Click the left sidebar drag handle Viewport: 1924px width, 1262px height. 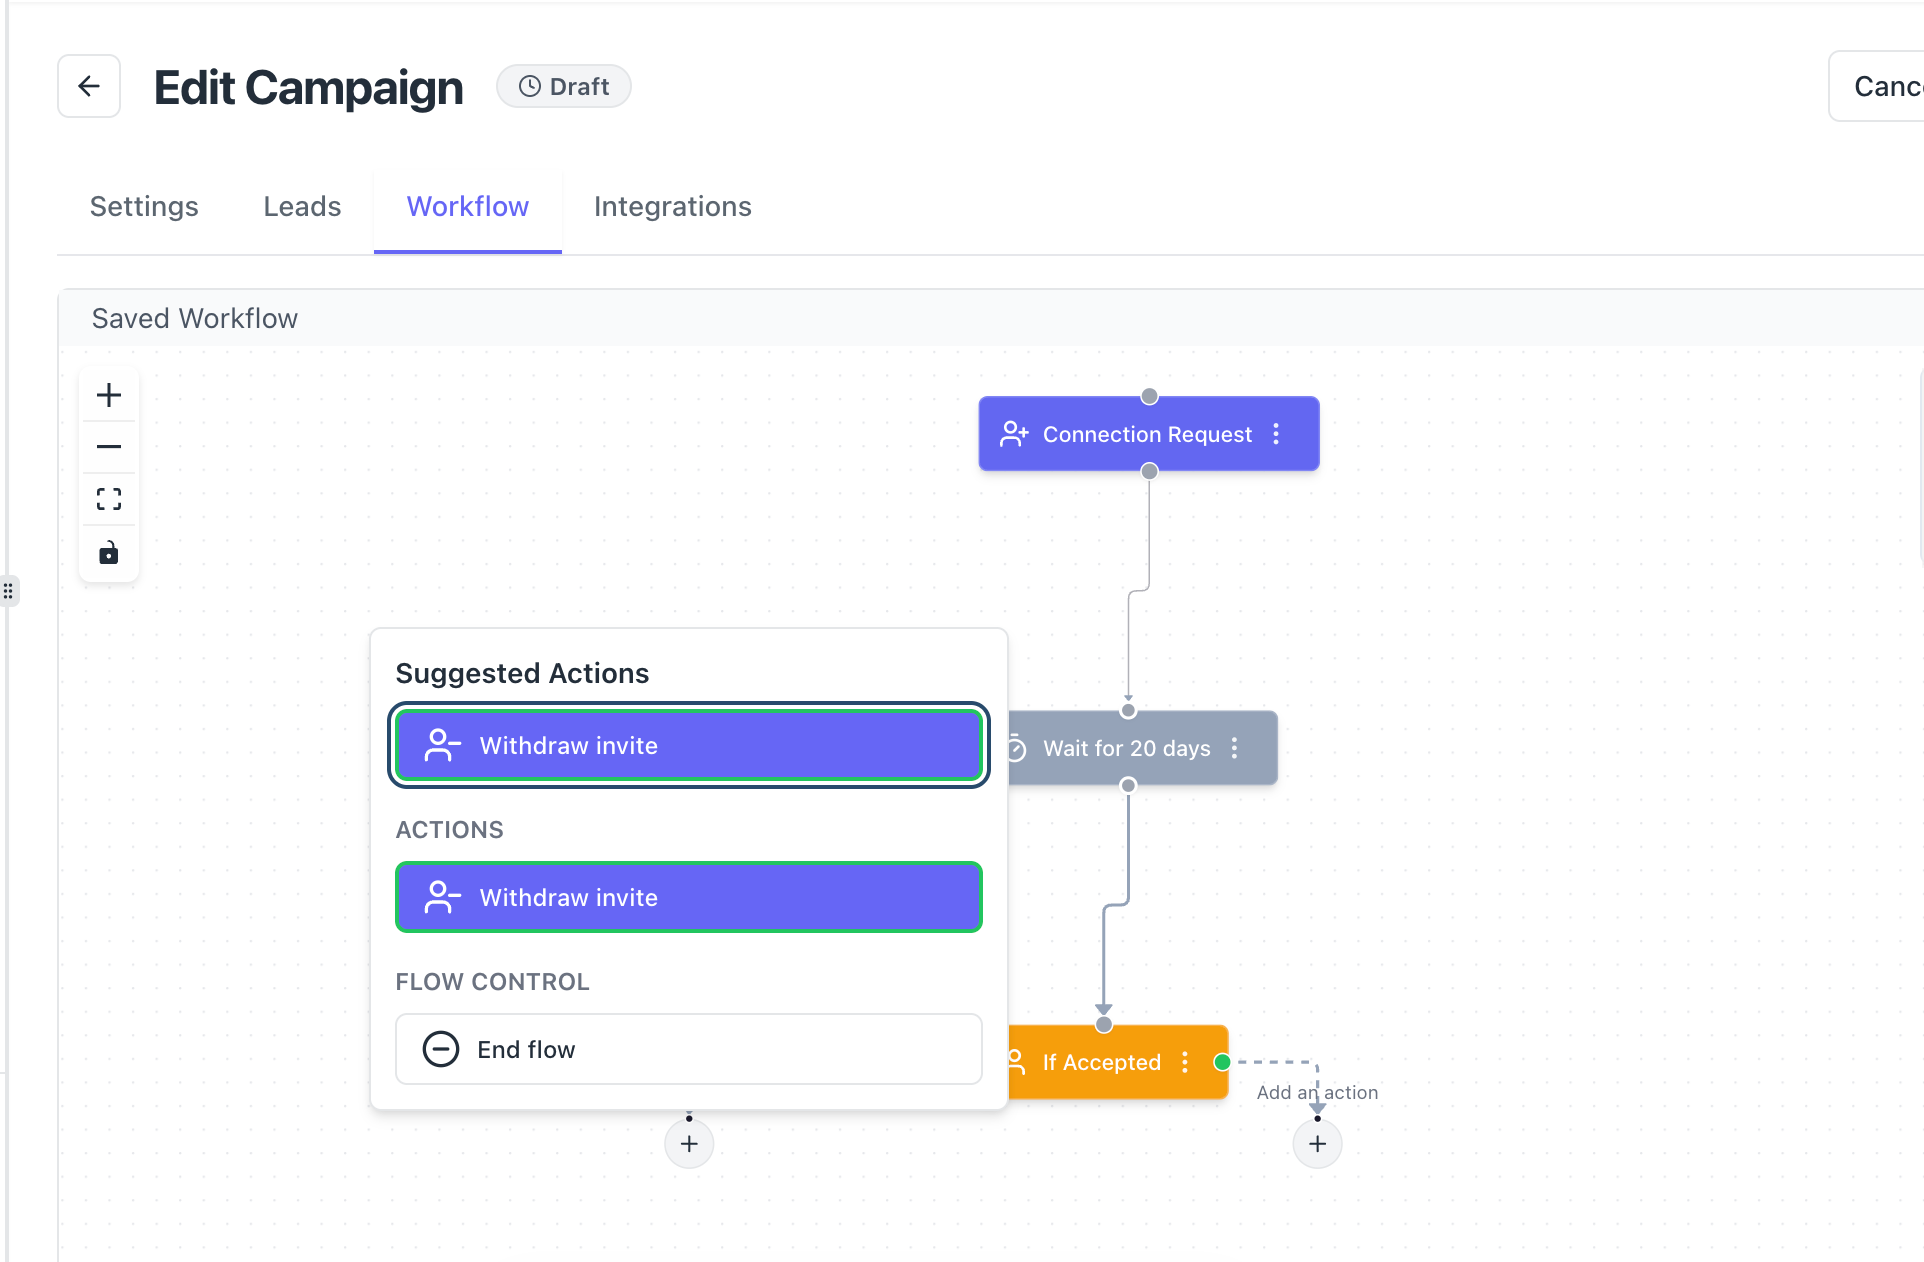pyautogui.click(x=8, y=591)
